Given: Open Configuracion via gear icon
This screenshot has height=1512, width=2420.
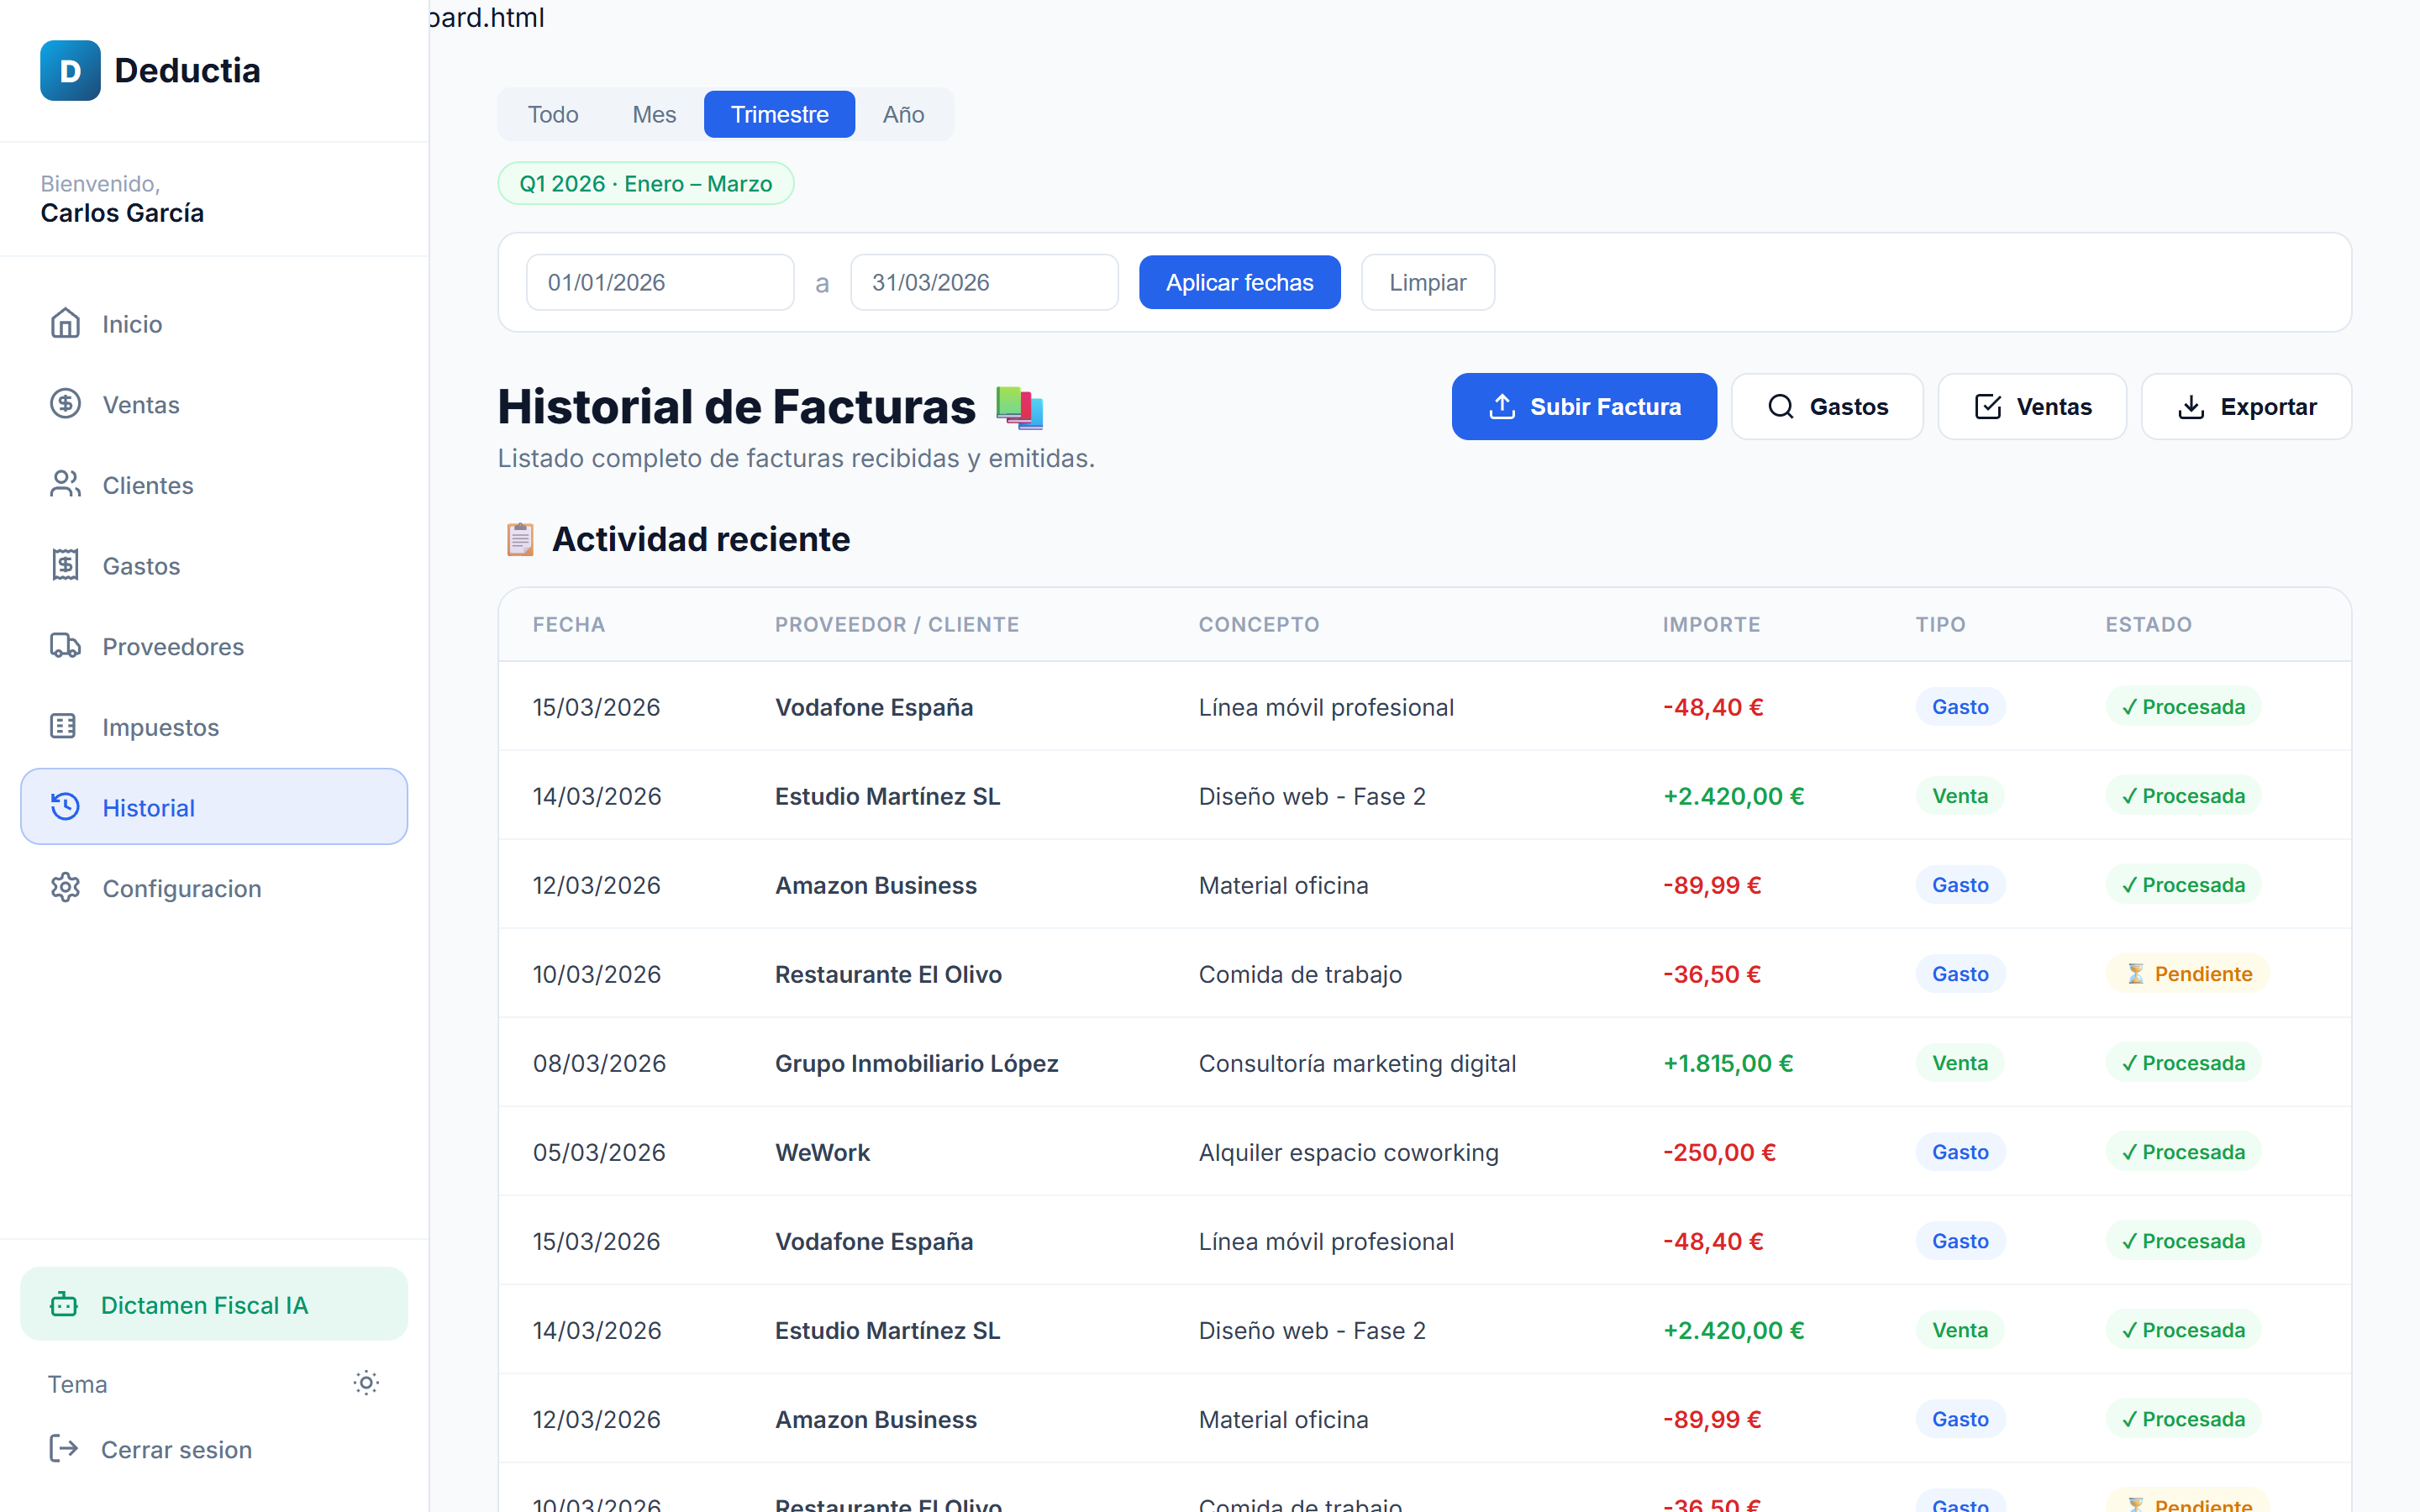Looking at the screenshot, I should click(65, 888).
